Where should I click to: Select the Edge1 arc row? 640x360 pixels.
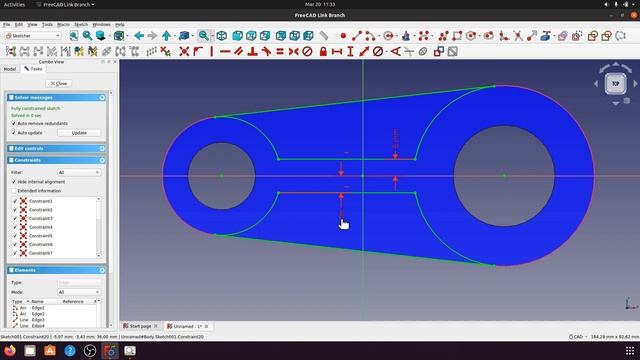pyautogui.click(x=55, y=308)
